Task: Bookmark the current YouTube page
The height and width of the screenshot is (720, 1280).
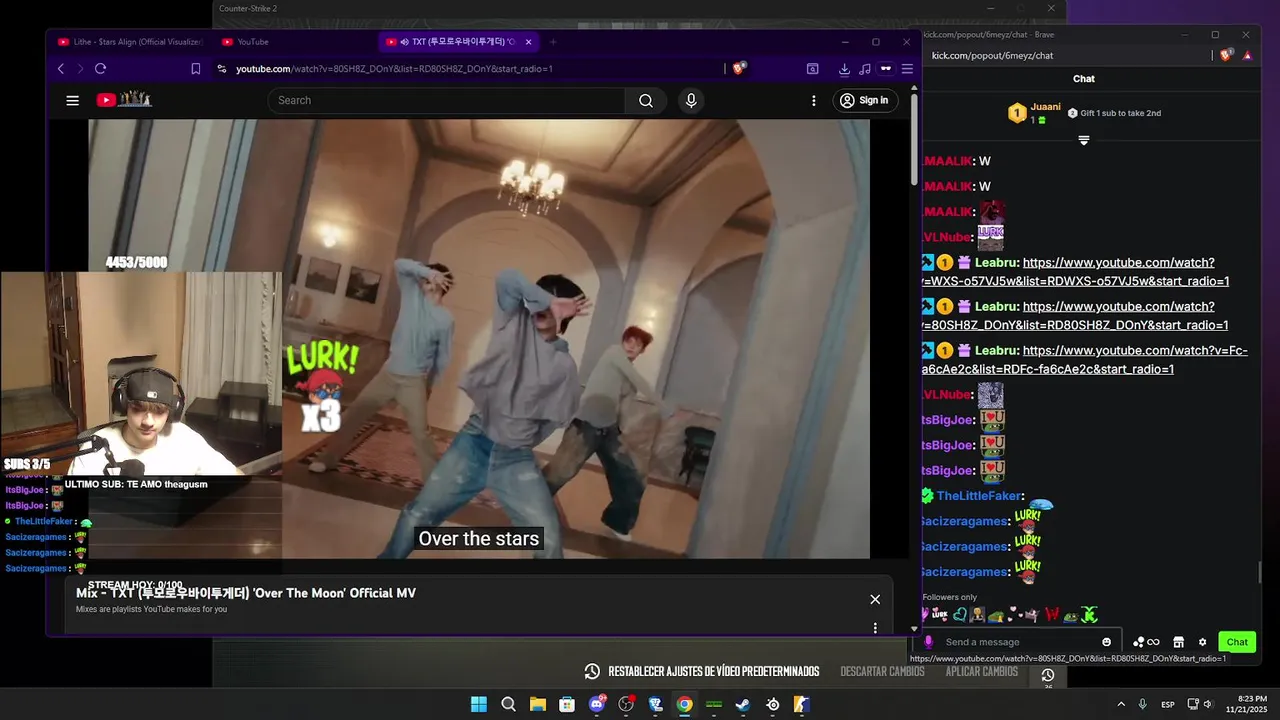Action: click(196, 69)
